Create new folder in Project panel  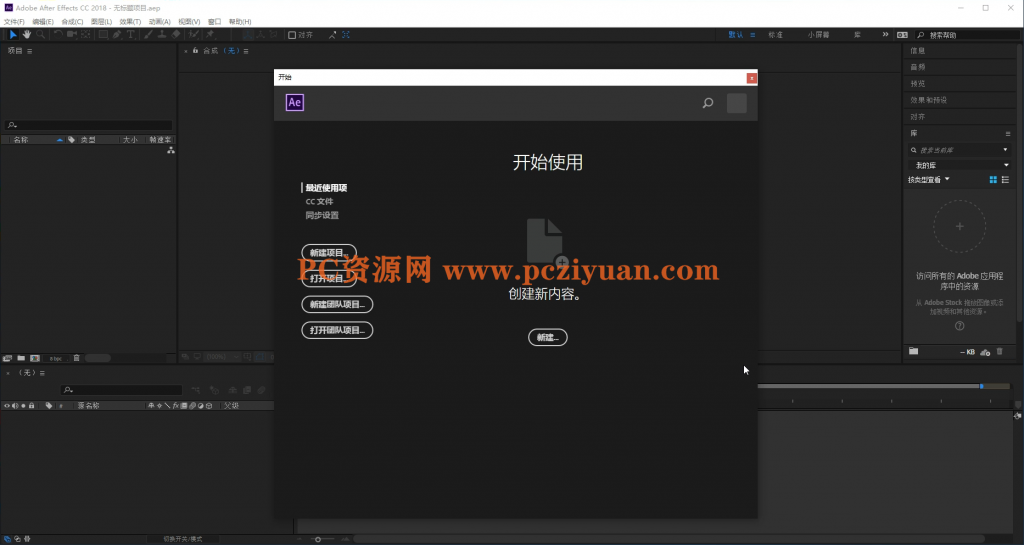21,358
